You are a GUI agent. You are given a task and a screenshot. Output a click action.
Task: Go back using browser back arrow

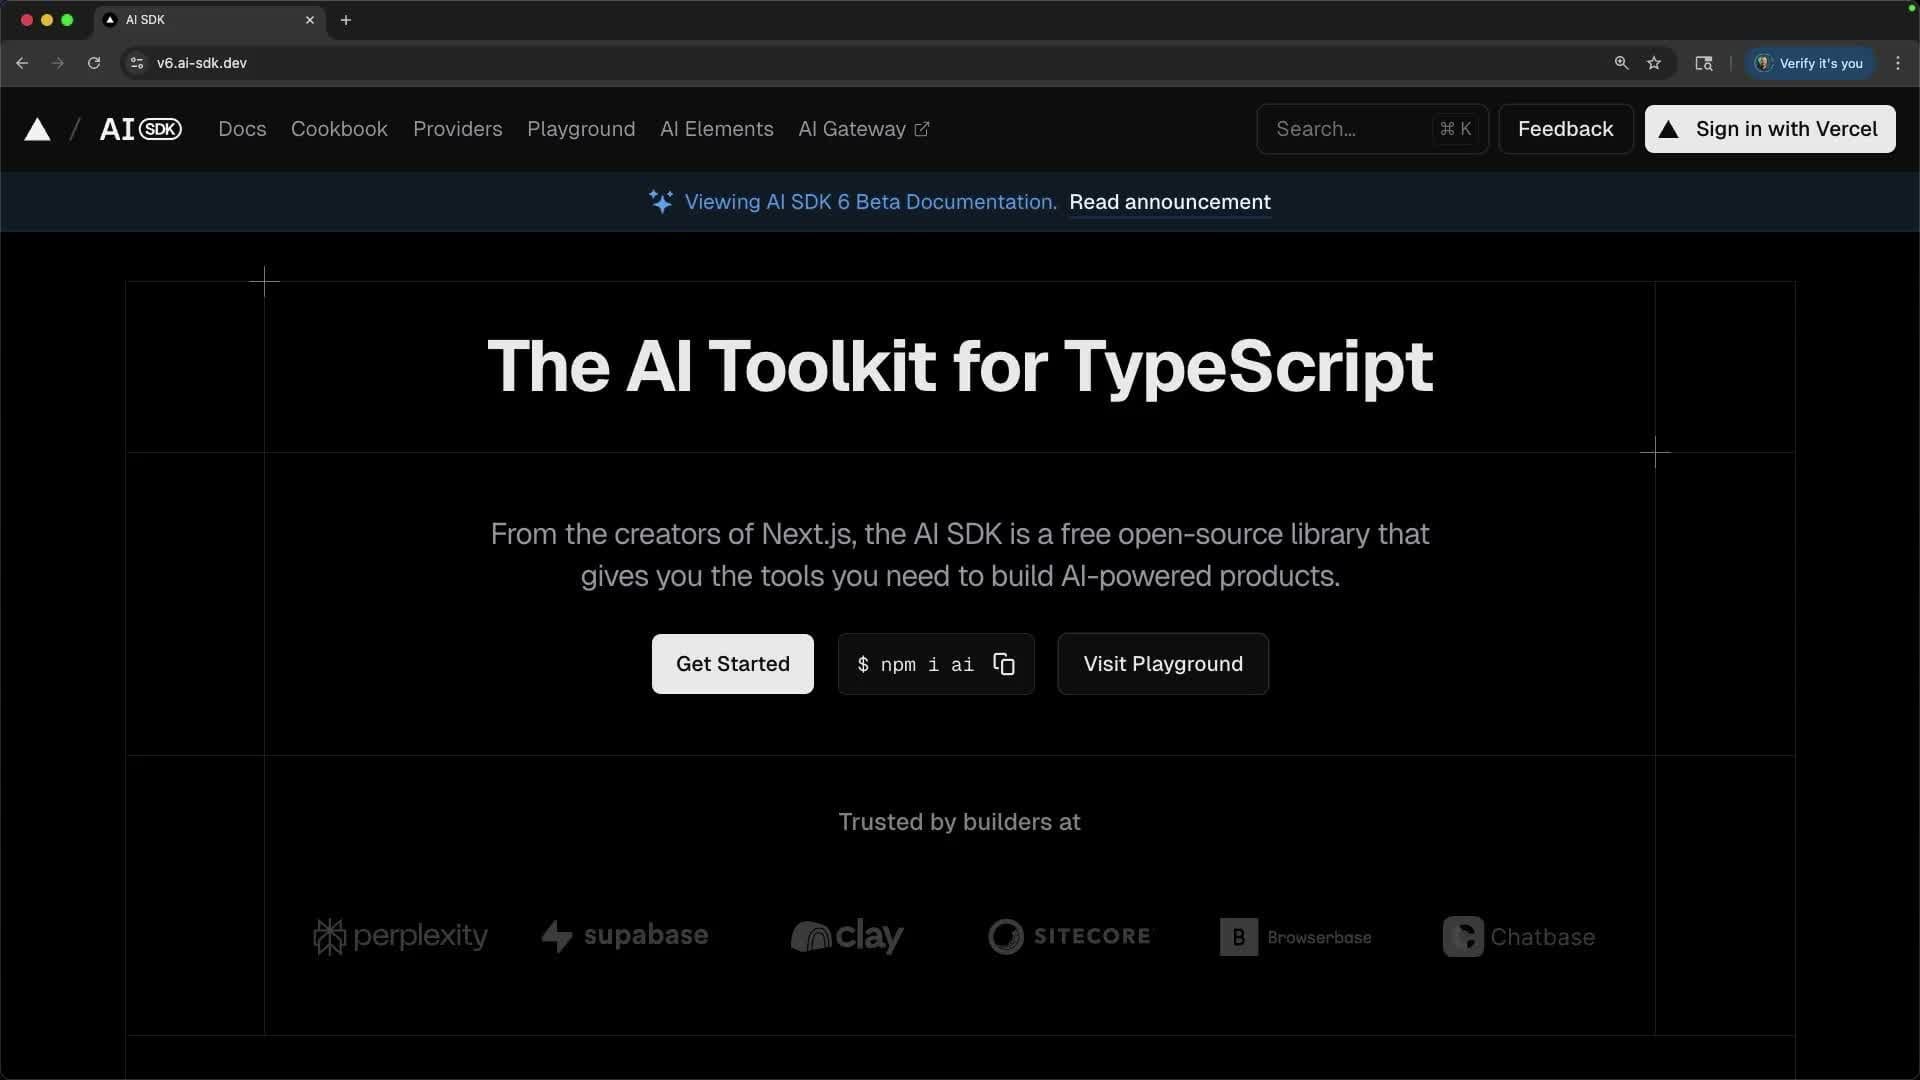coord(22,63)
